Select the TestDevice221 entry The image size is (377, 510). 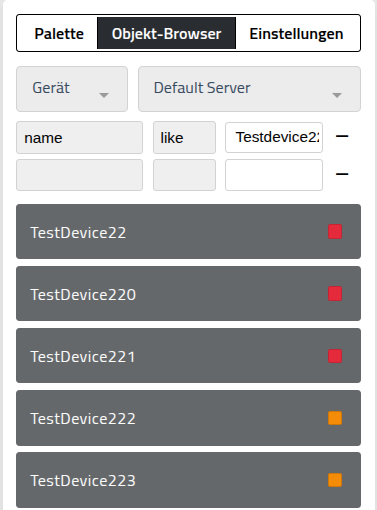[188, 356]
